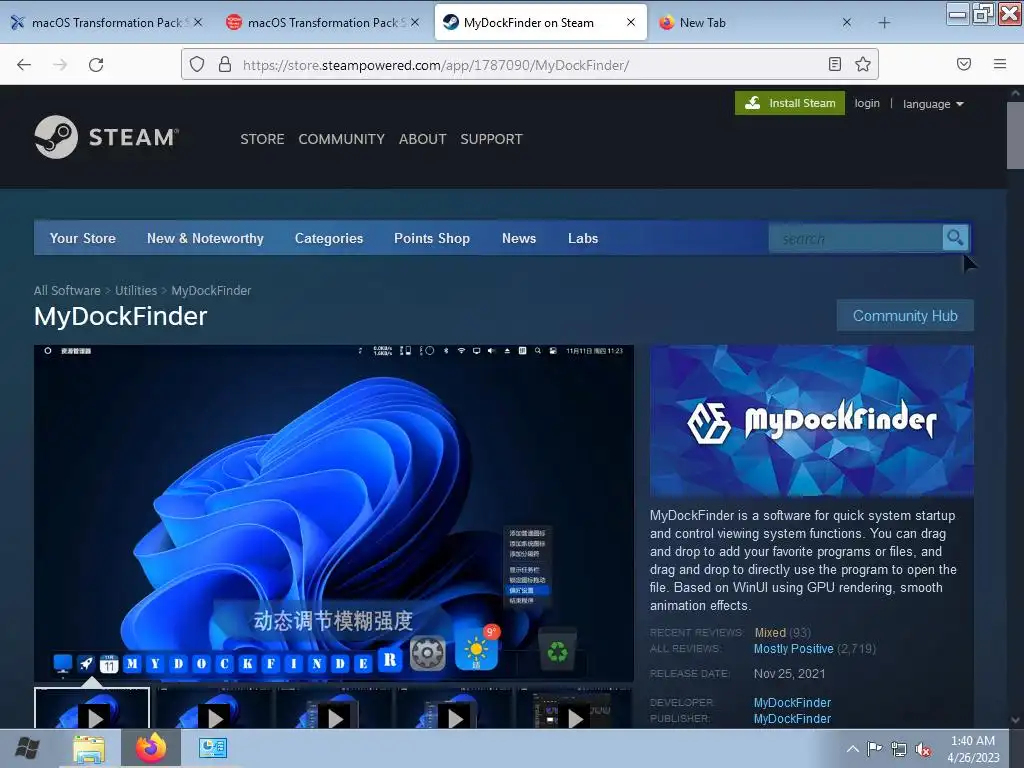Viewport: 1024px width, 768px height.
Task: Click the taskbar clock showing 1:40 AM
Action: [973, 749]
